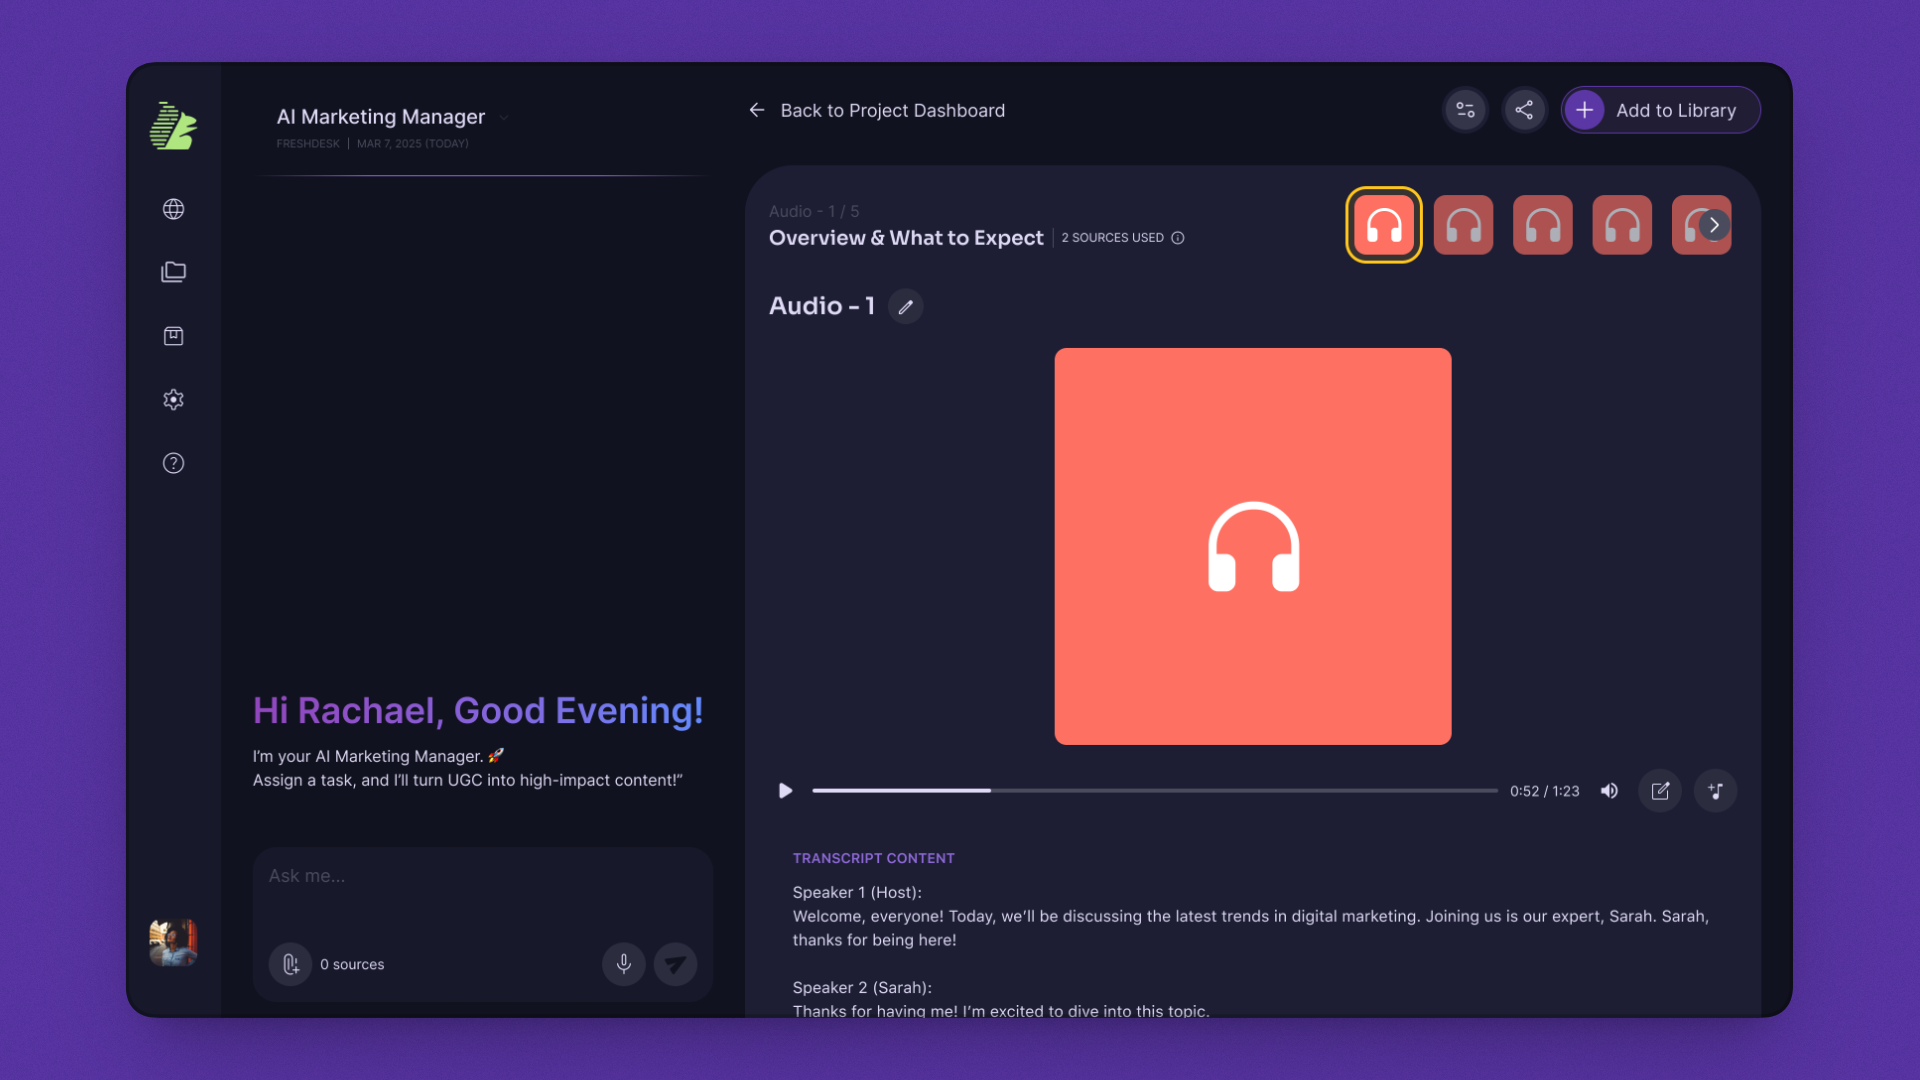Seek on the audio progress bar

1155,791
